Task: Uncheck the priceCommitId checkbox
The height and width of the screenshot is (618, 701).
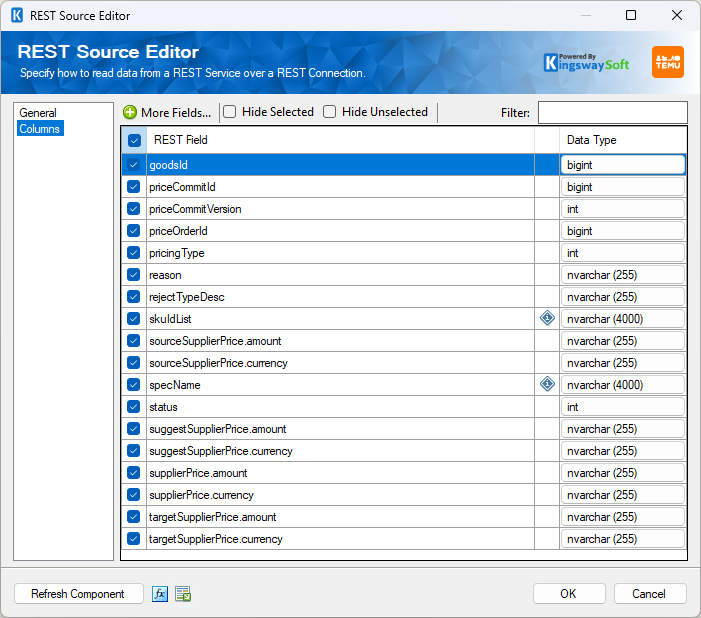Action: pos(133,186)
